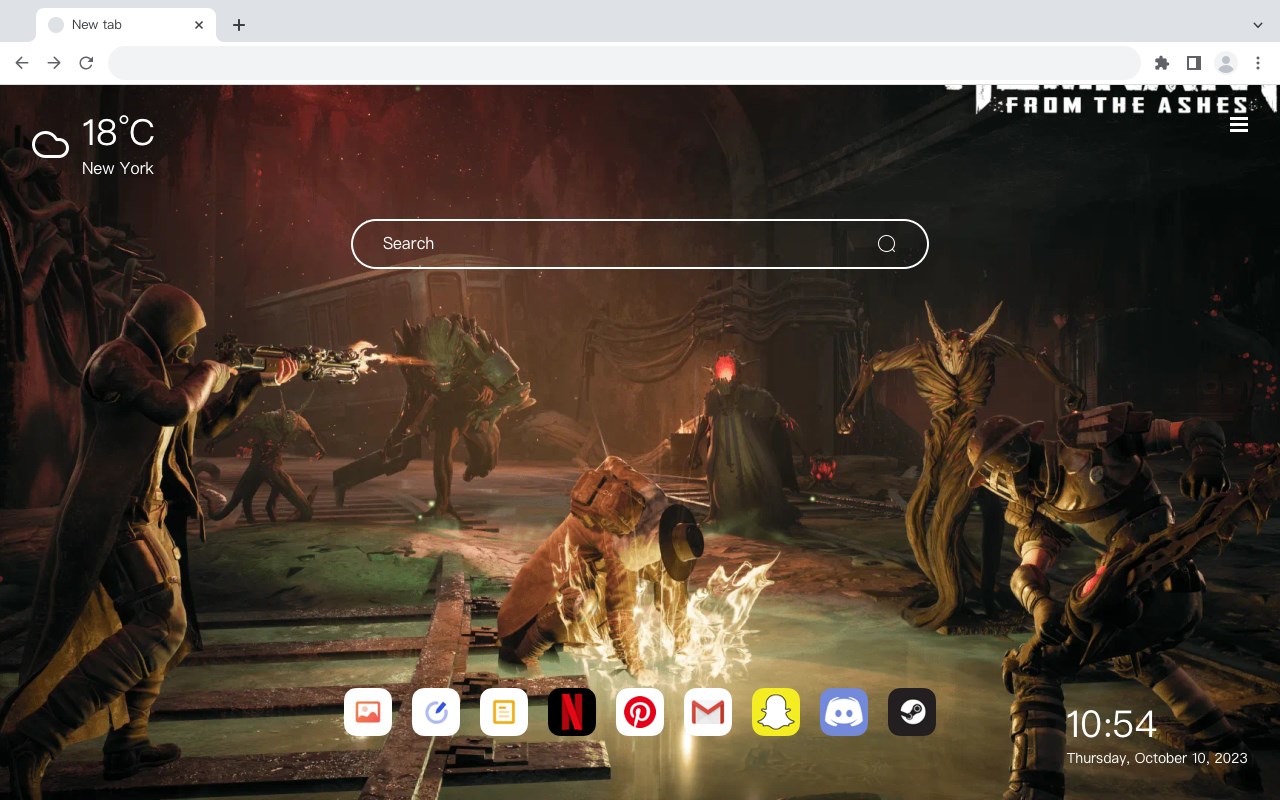
Task: Click the New York location label
Action: 118,168
